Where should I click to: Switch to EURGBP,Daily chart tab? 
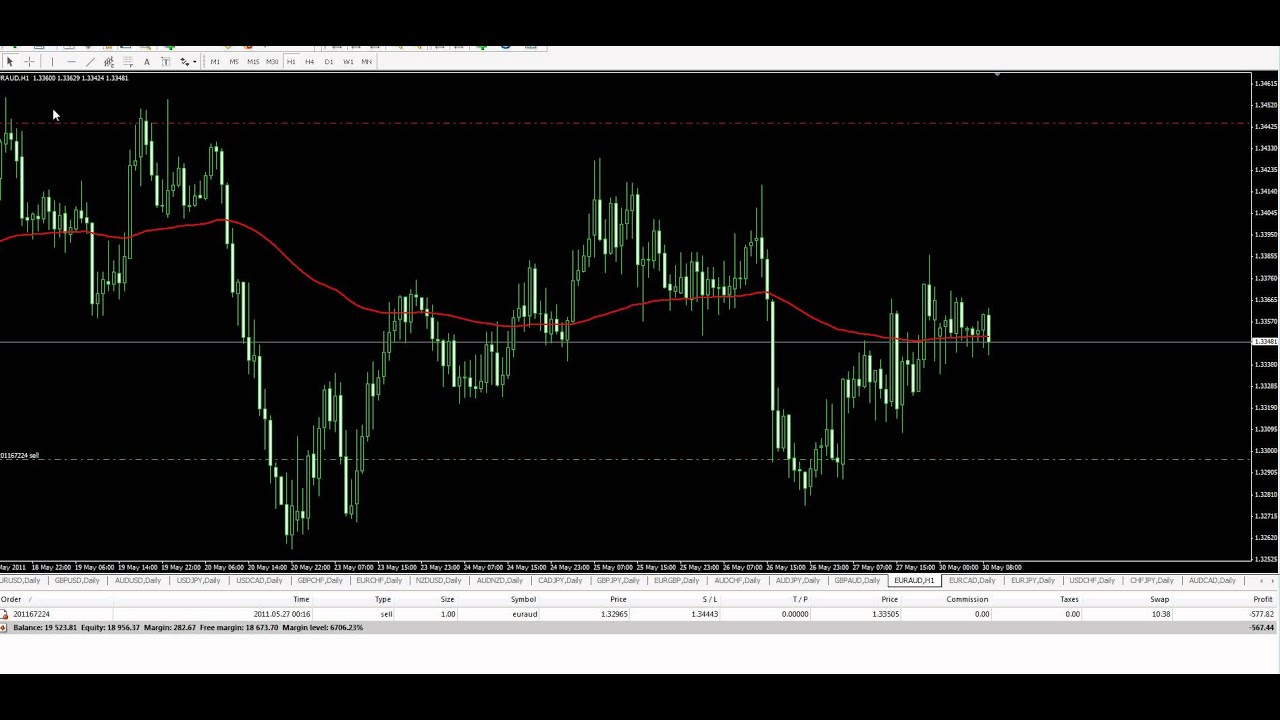[x=677, y=581]
